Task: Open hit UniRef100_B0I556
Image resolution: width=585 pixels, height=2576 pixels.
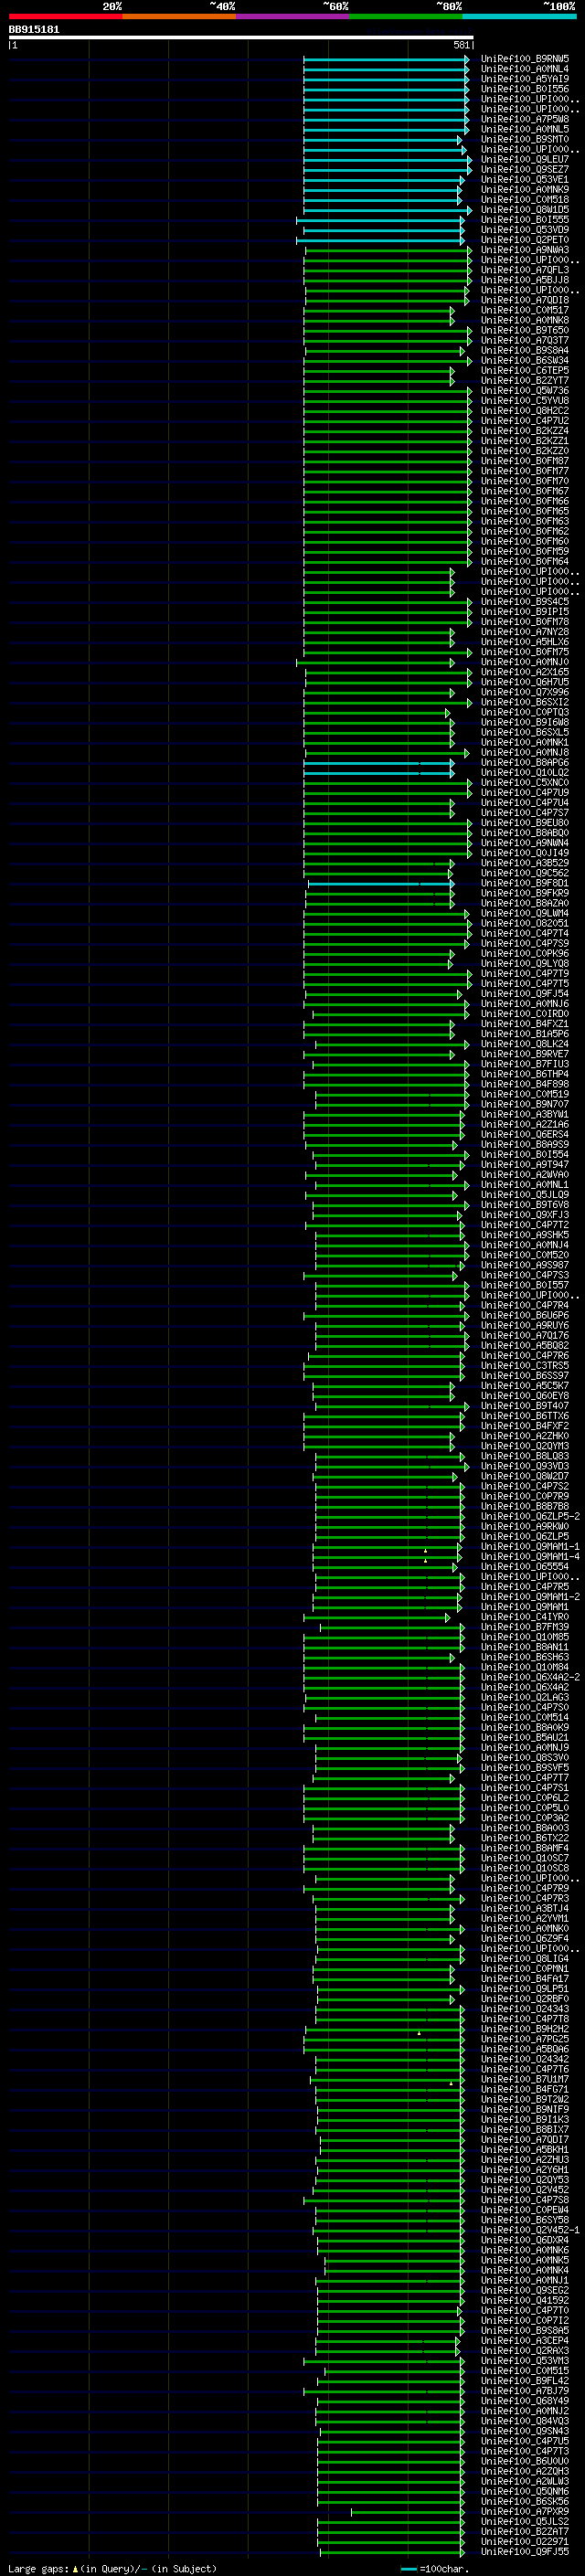Action: 525,89
